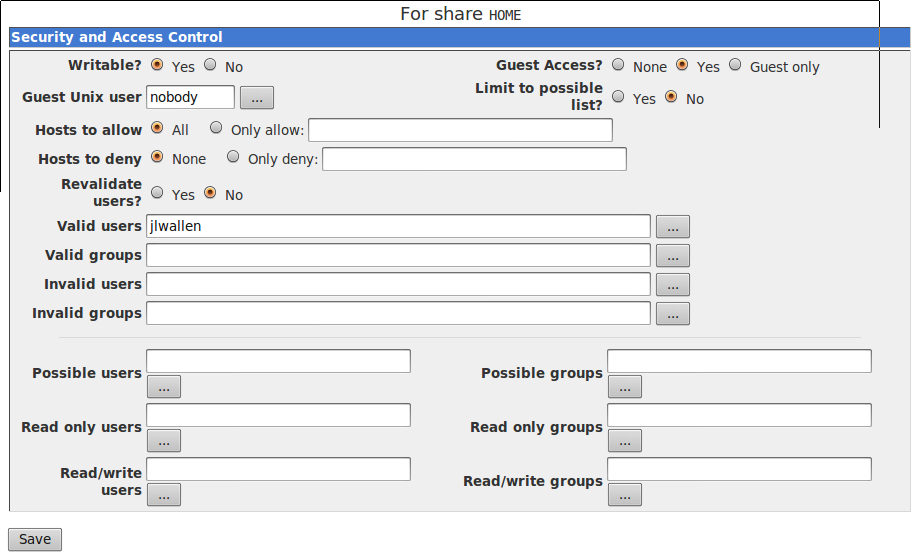The height and width of the screenshot is (558, 917).
Task: Open browse button for Valid users
Action: point(672,227)
